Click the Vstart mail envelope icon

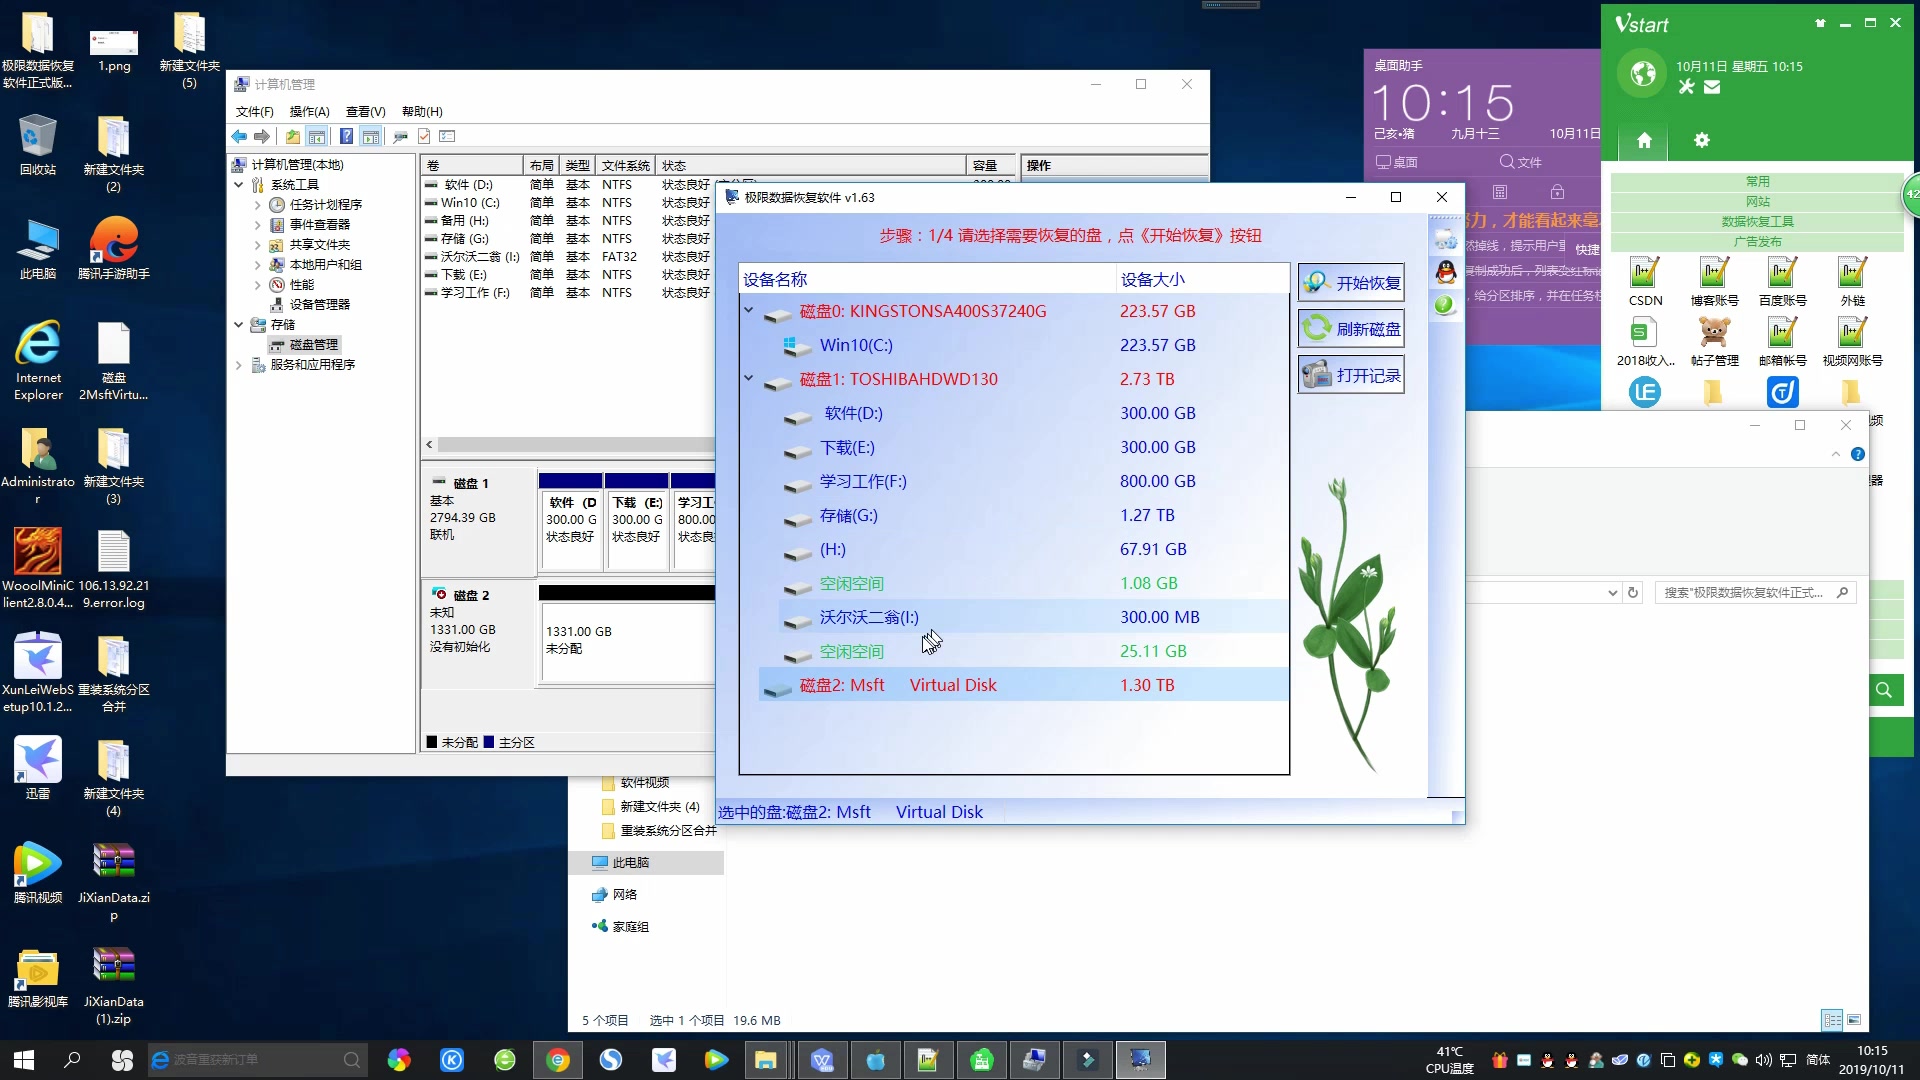click(x=1712, y=87)
